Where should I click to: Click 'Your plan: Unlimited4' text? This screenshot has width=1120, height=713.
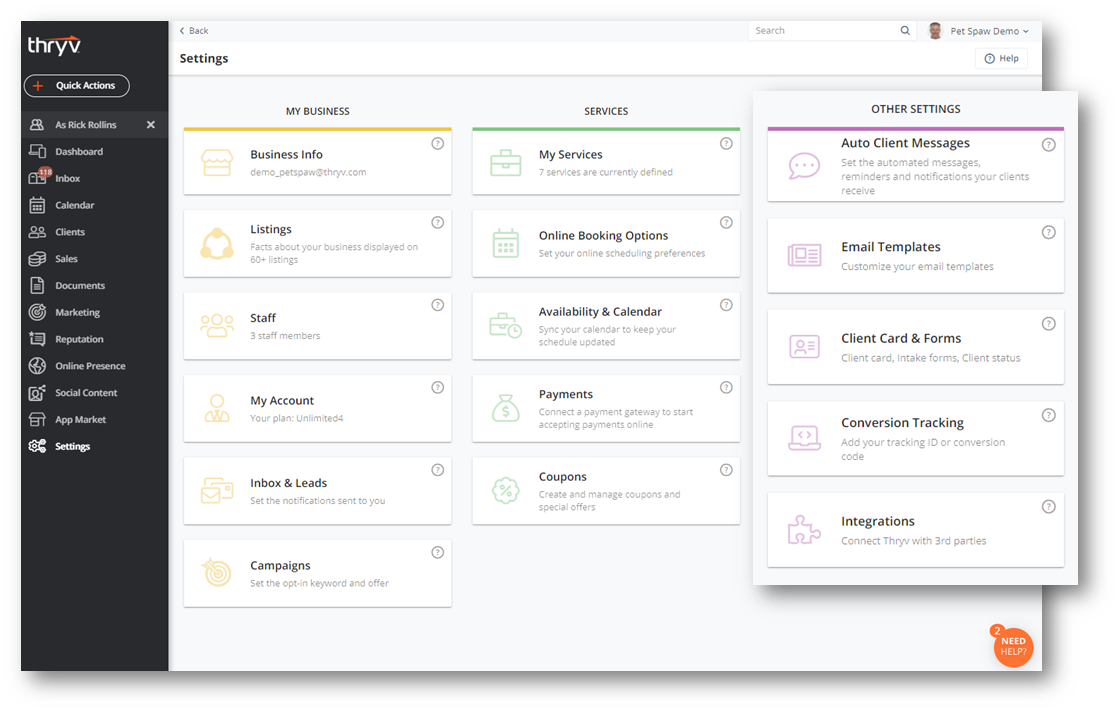pos(296,418)
